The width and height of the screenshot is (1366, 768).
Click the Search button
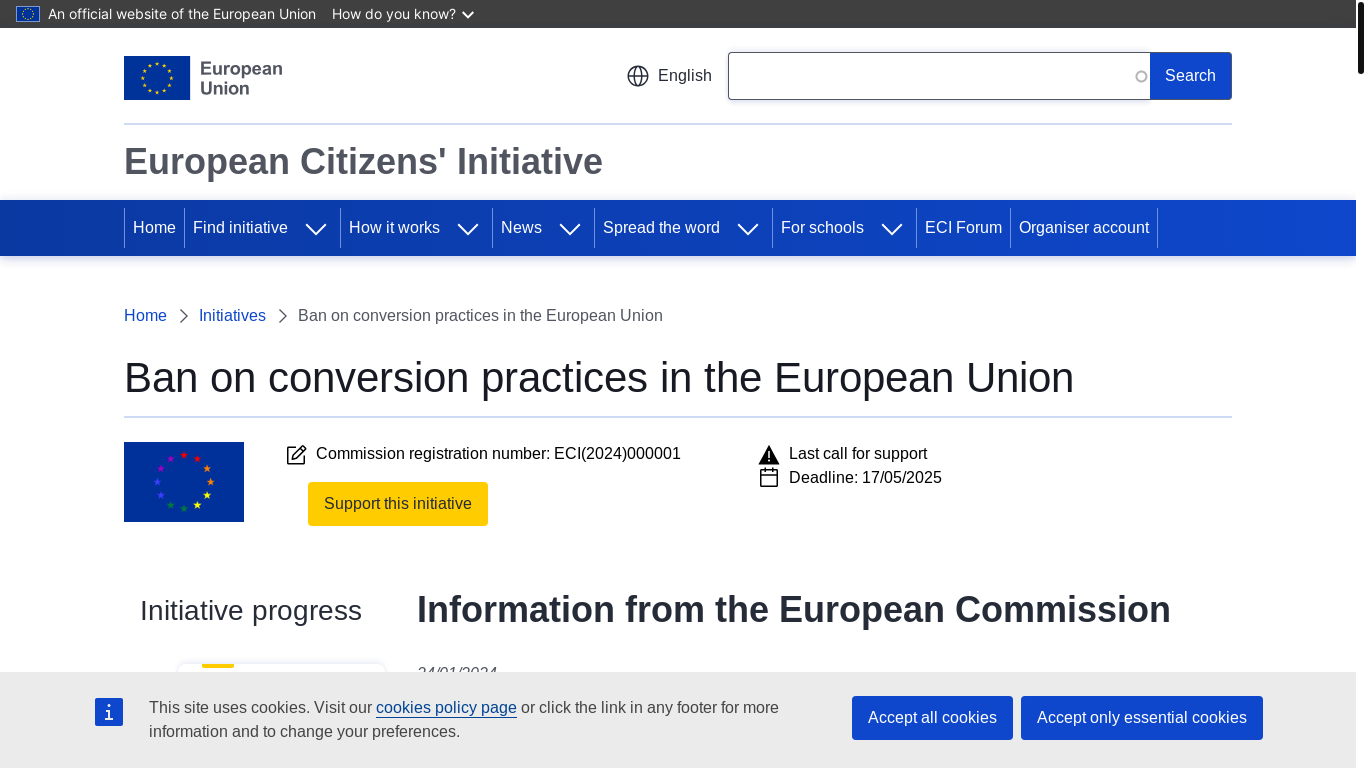[x=1190, y=76]
